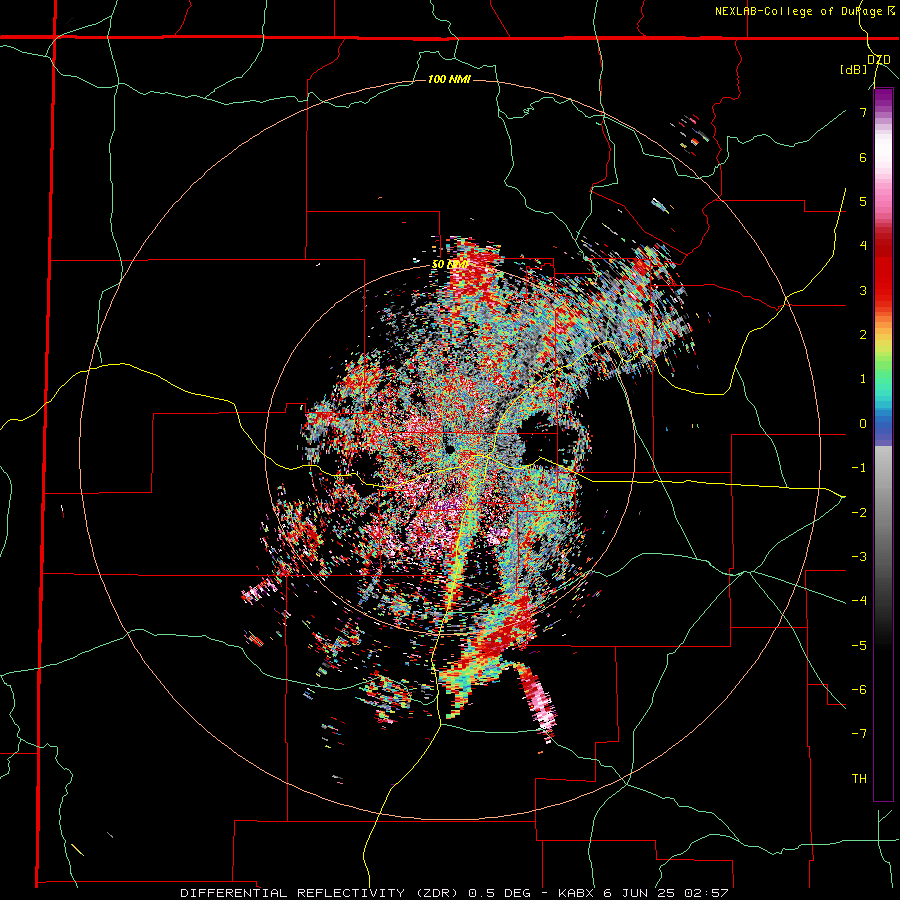Click the -3 value on color scale
Screen dimensions: 900x900
pos(859,556)
